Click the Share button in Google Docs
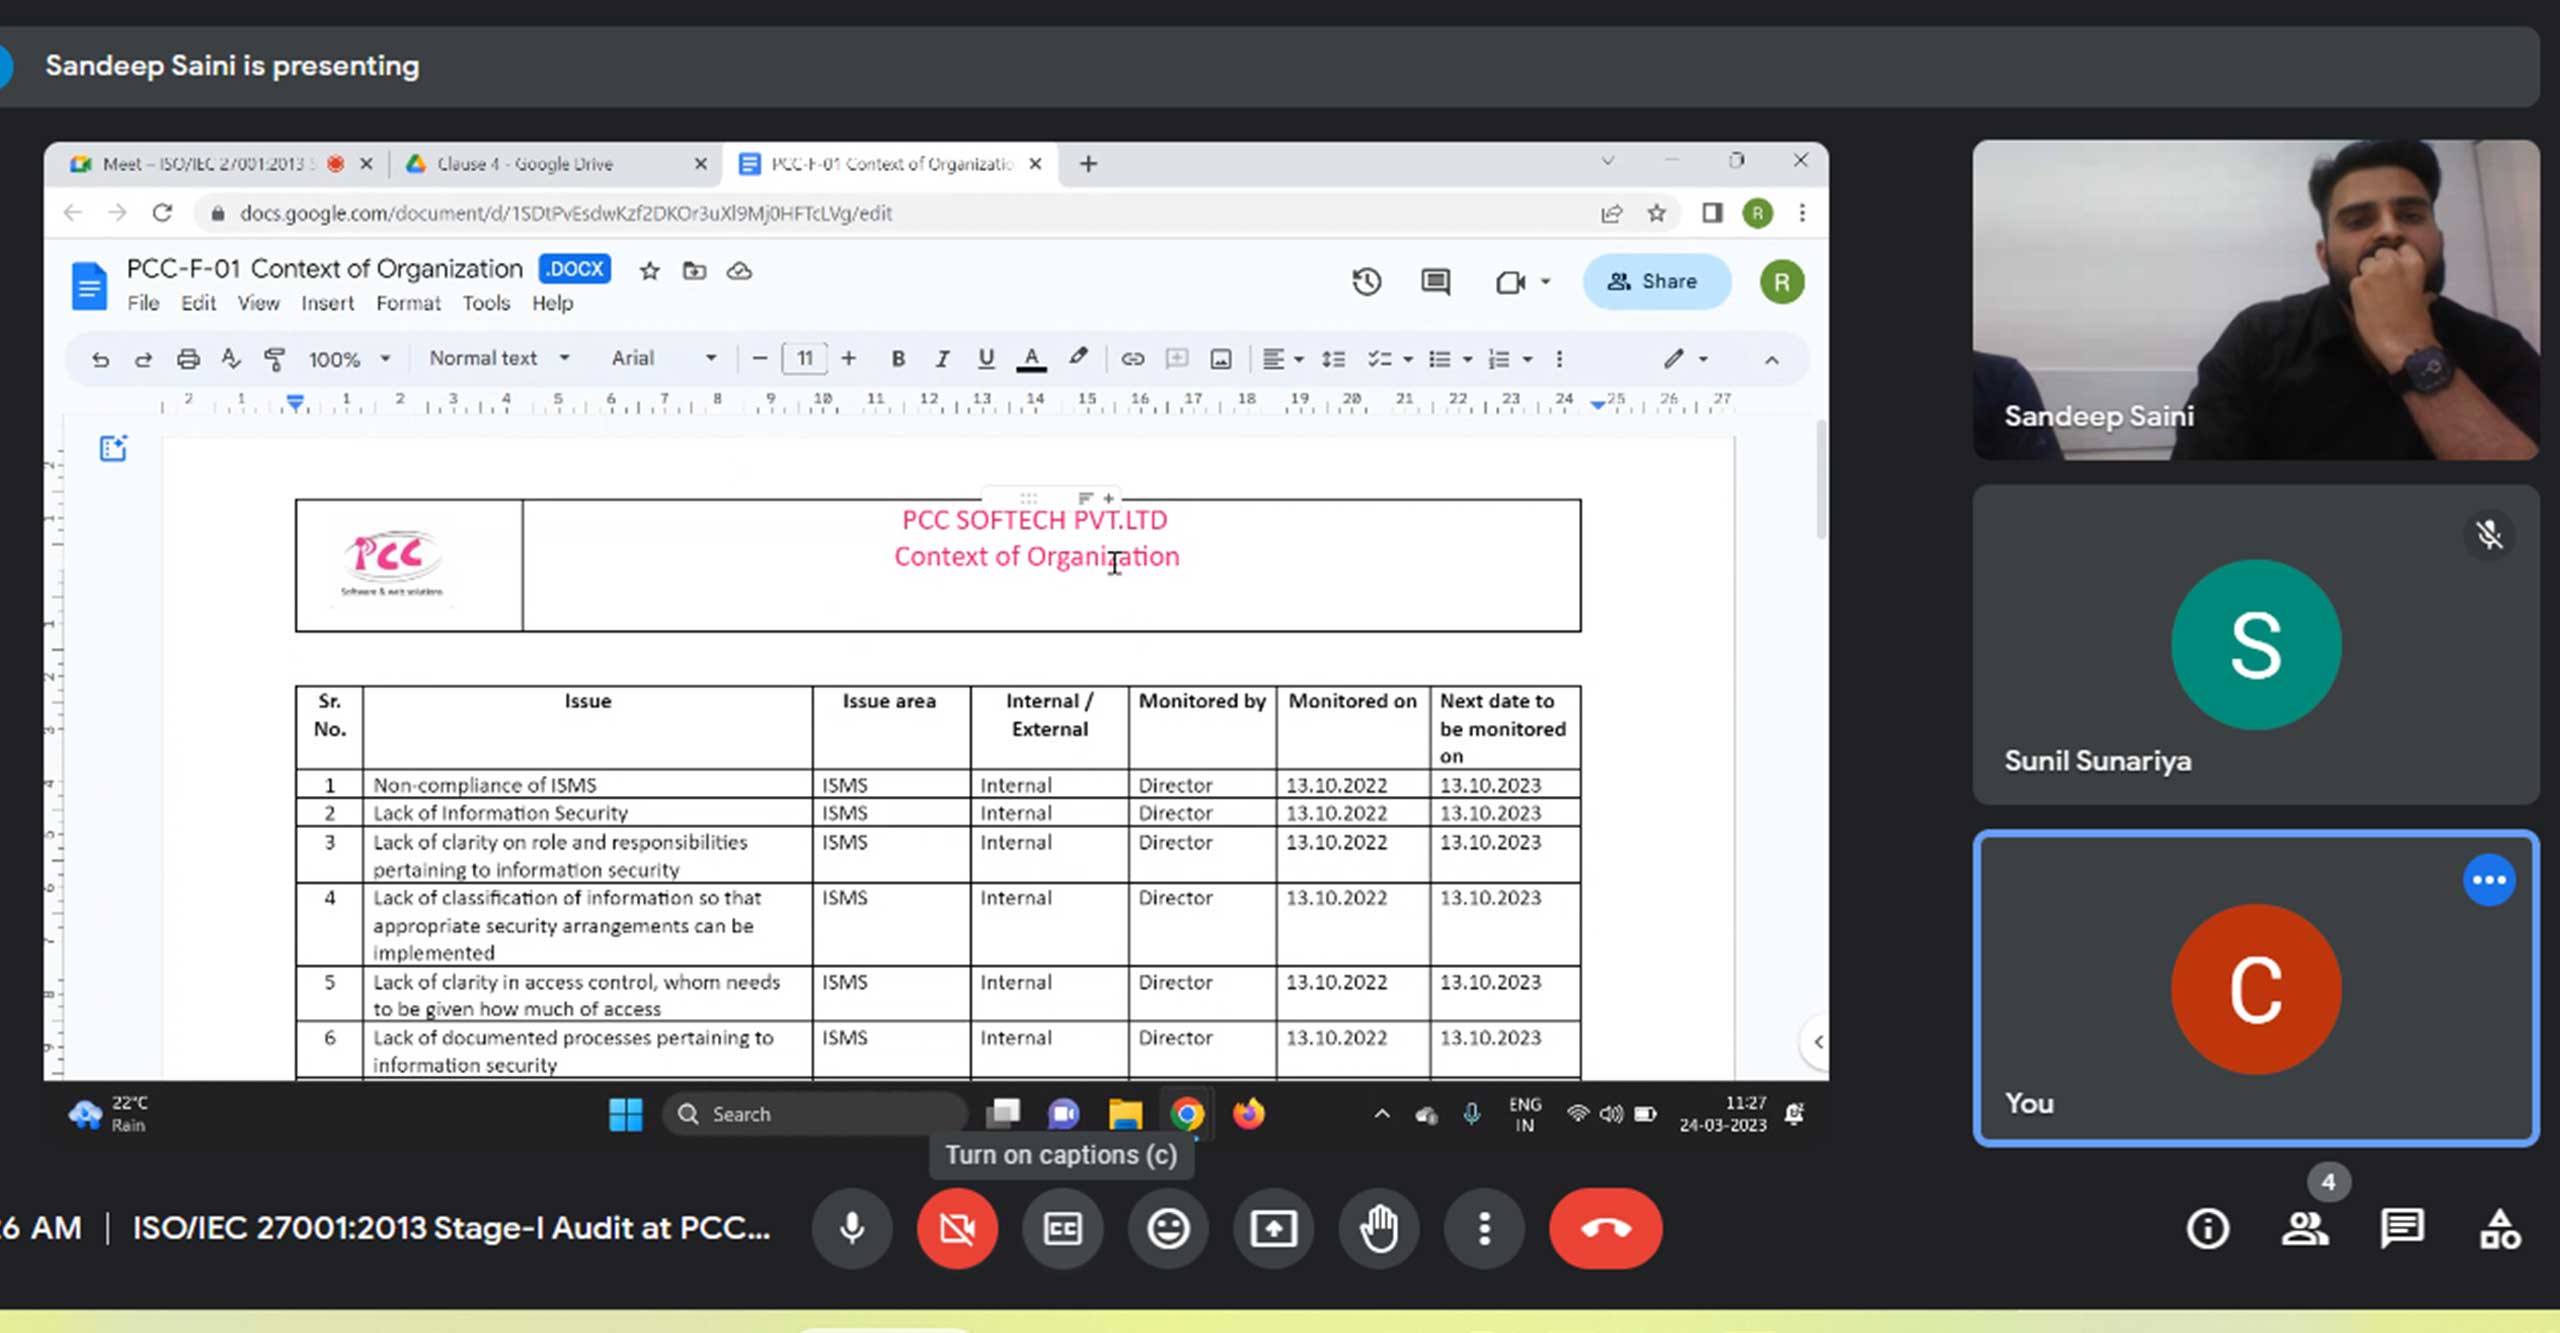The width and height of the screenshot is (2560, 1333). [x=1654, y=283]
